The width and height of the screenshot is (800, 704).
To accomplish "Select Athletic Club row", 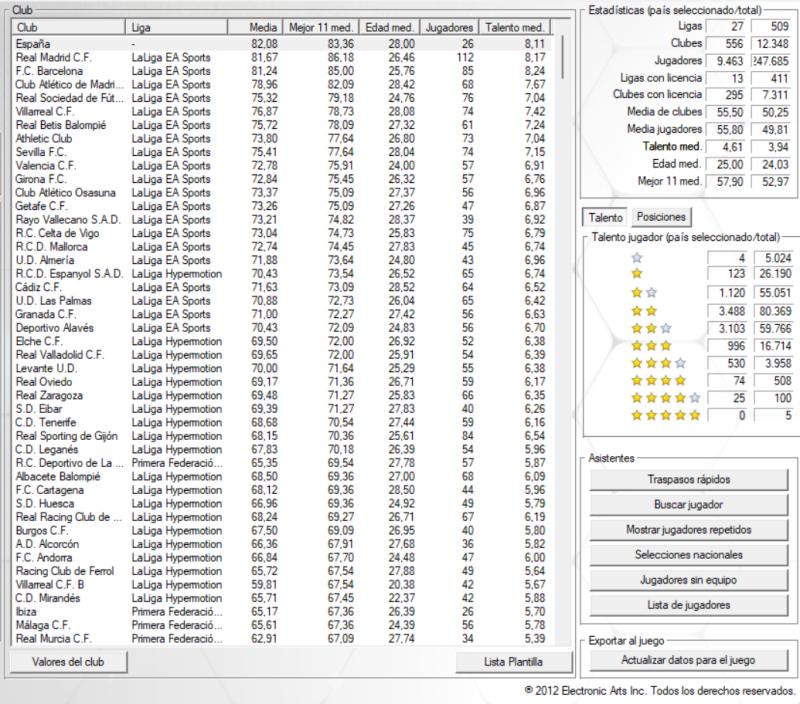I will [284, 138].
